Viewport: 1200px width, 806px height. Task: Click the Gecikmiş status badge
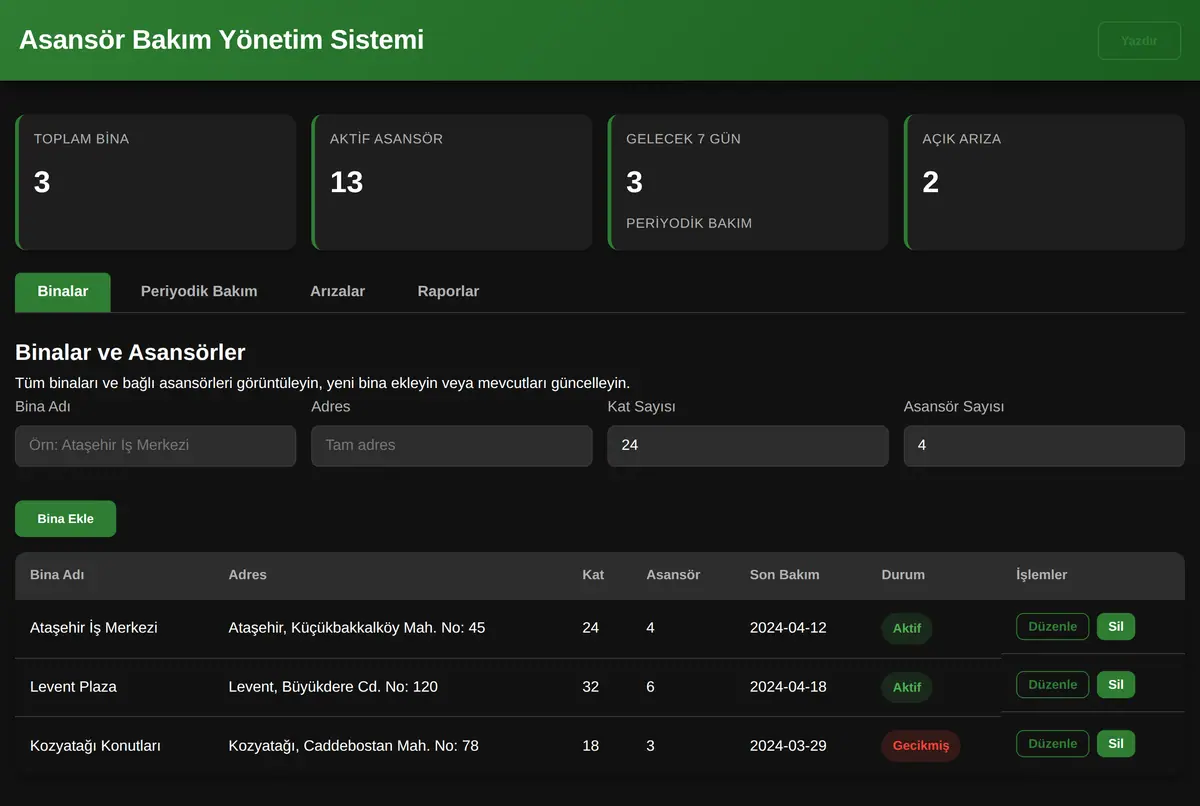921,746
